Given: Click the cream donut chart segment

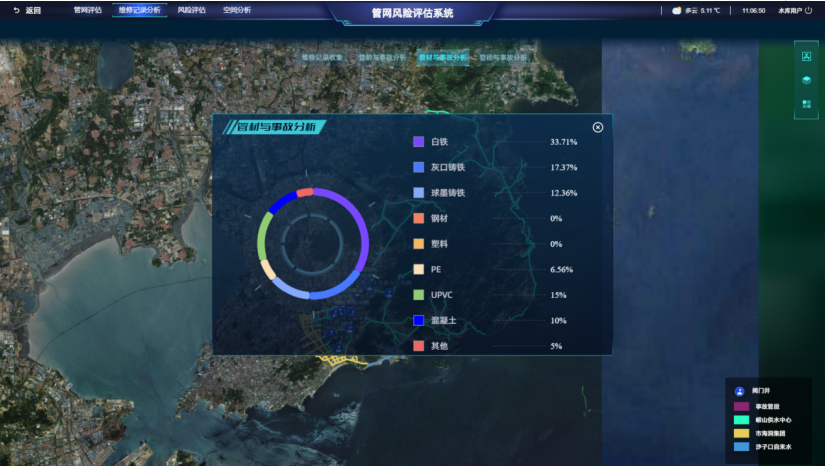Looking at the screenshot, I should 268,269.
